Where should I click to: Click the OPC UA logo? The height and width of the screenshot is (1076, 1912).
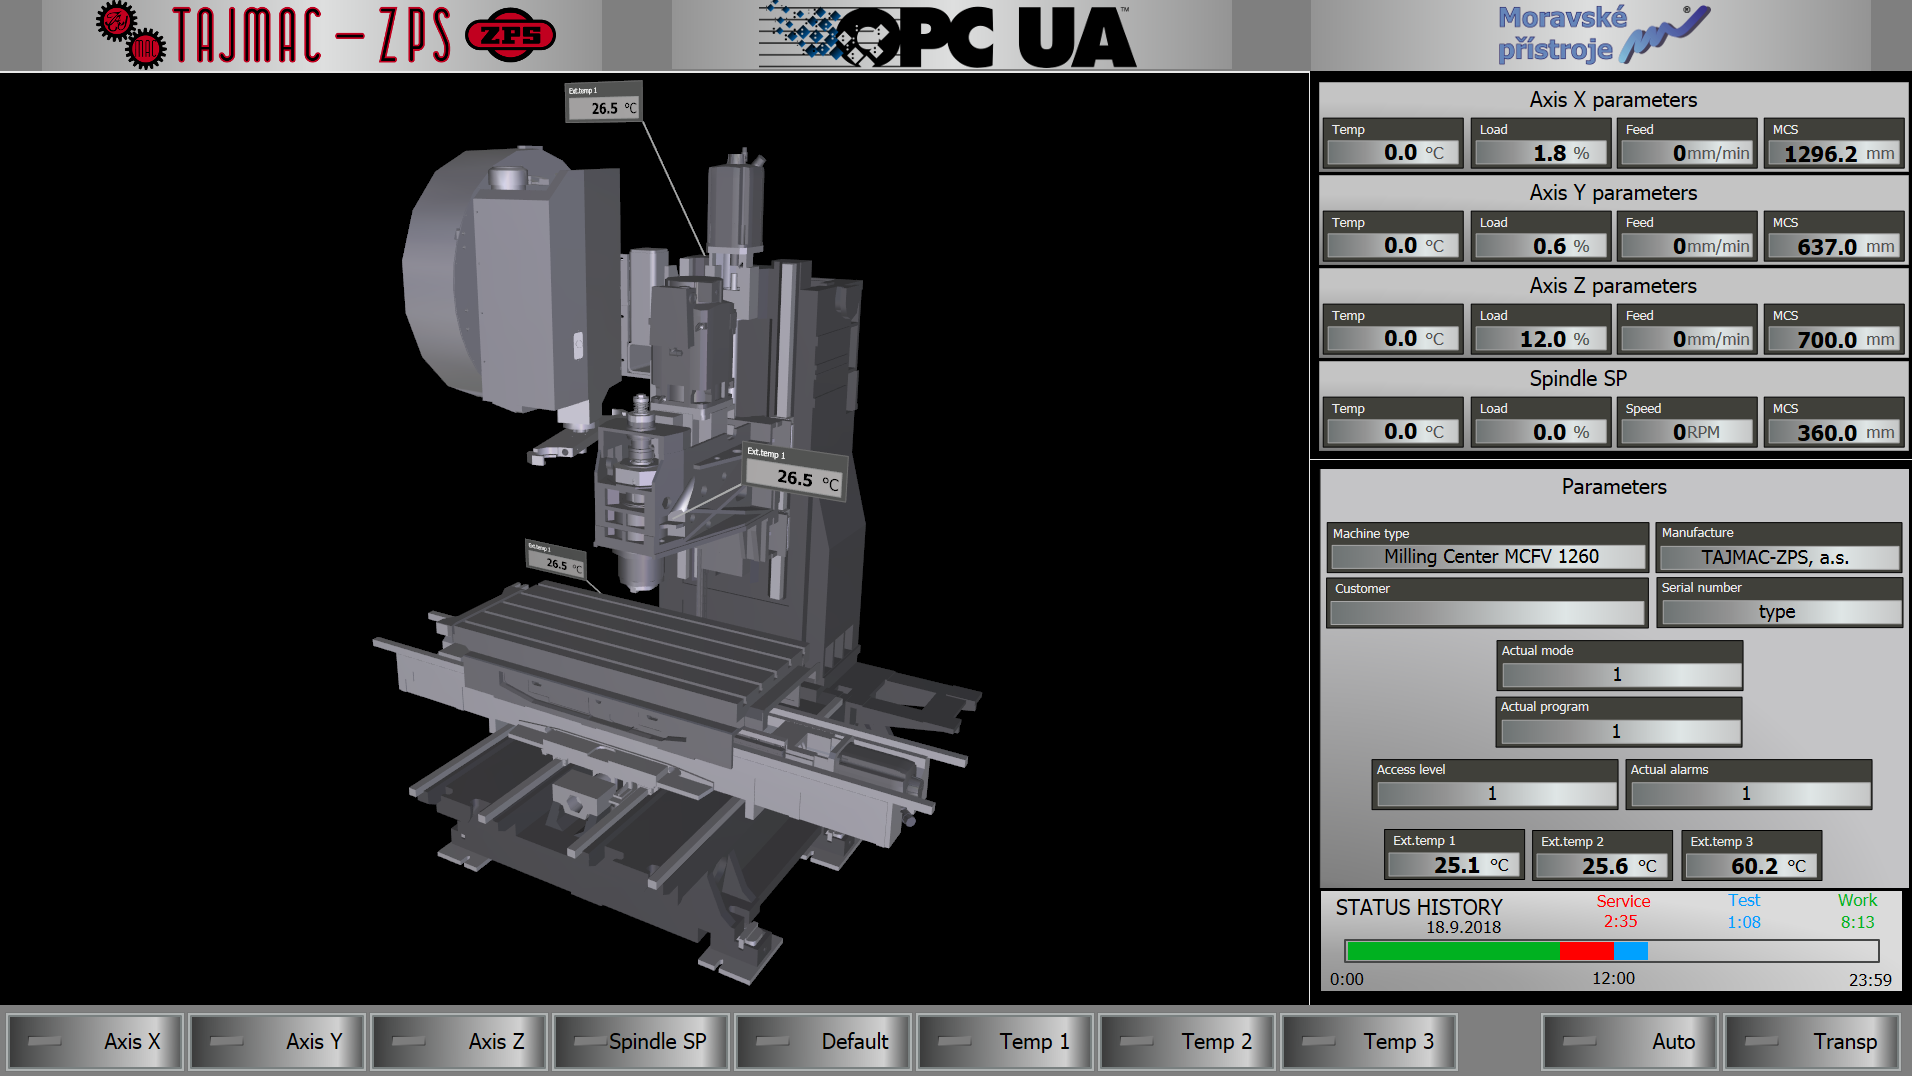[950, 36]
